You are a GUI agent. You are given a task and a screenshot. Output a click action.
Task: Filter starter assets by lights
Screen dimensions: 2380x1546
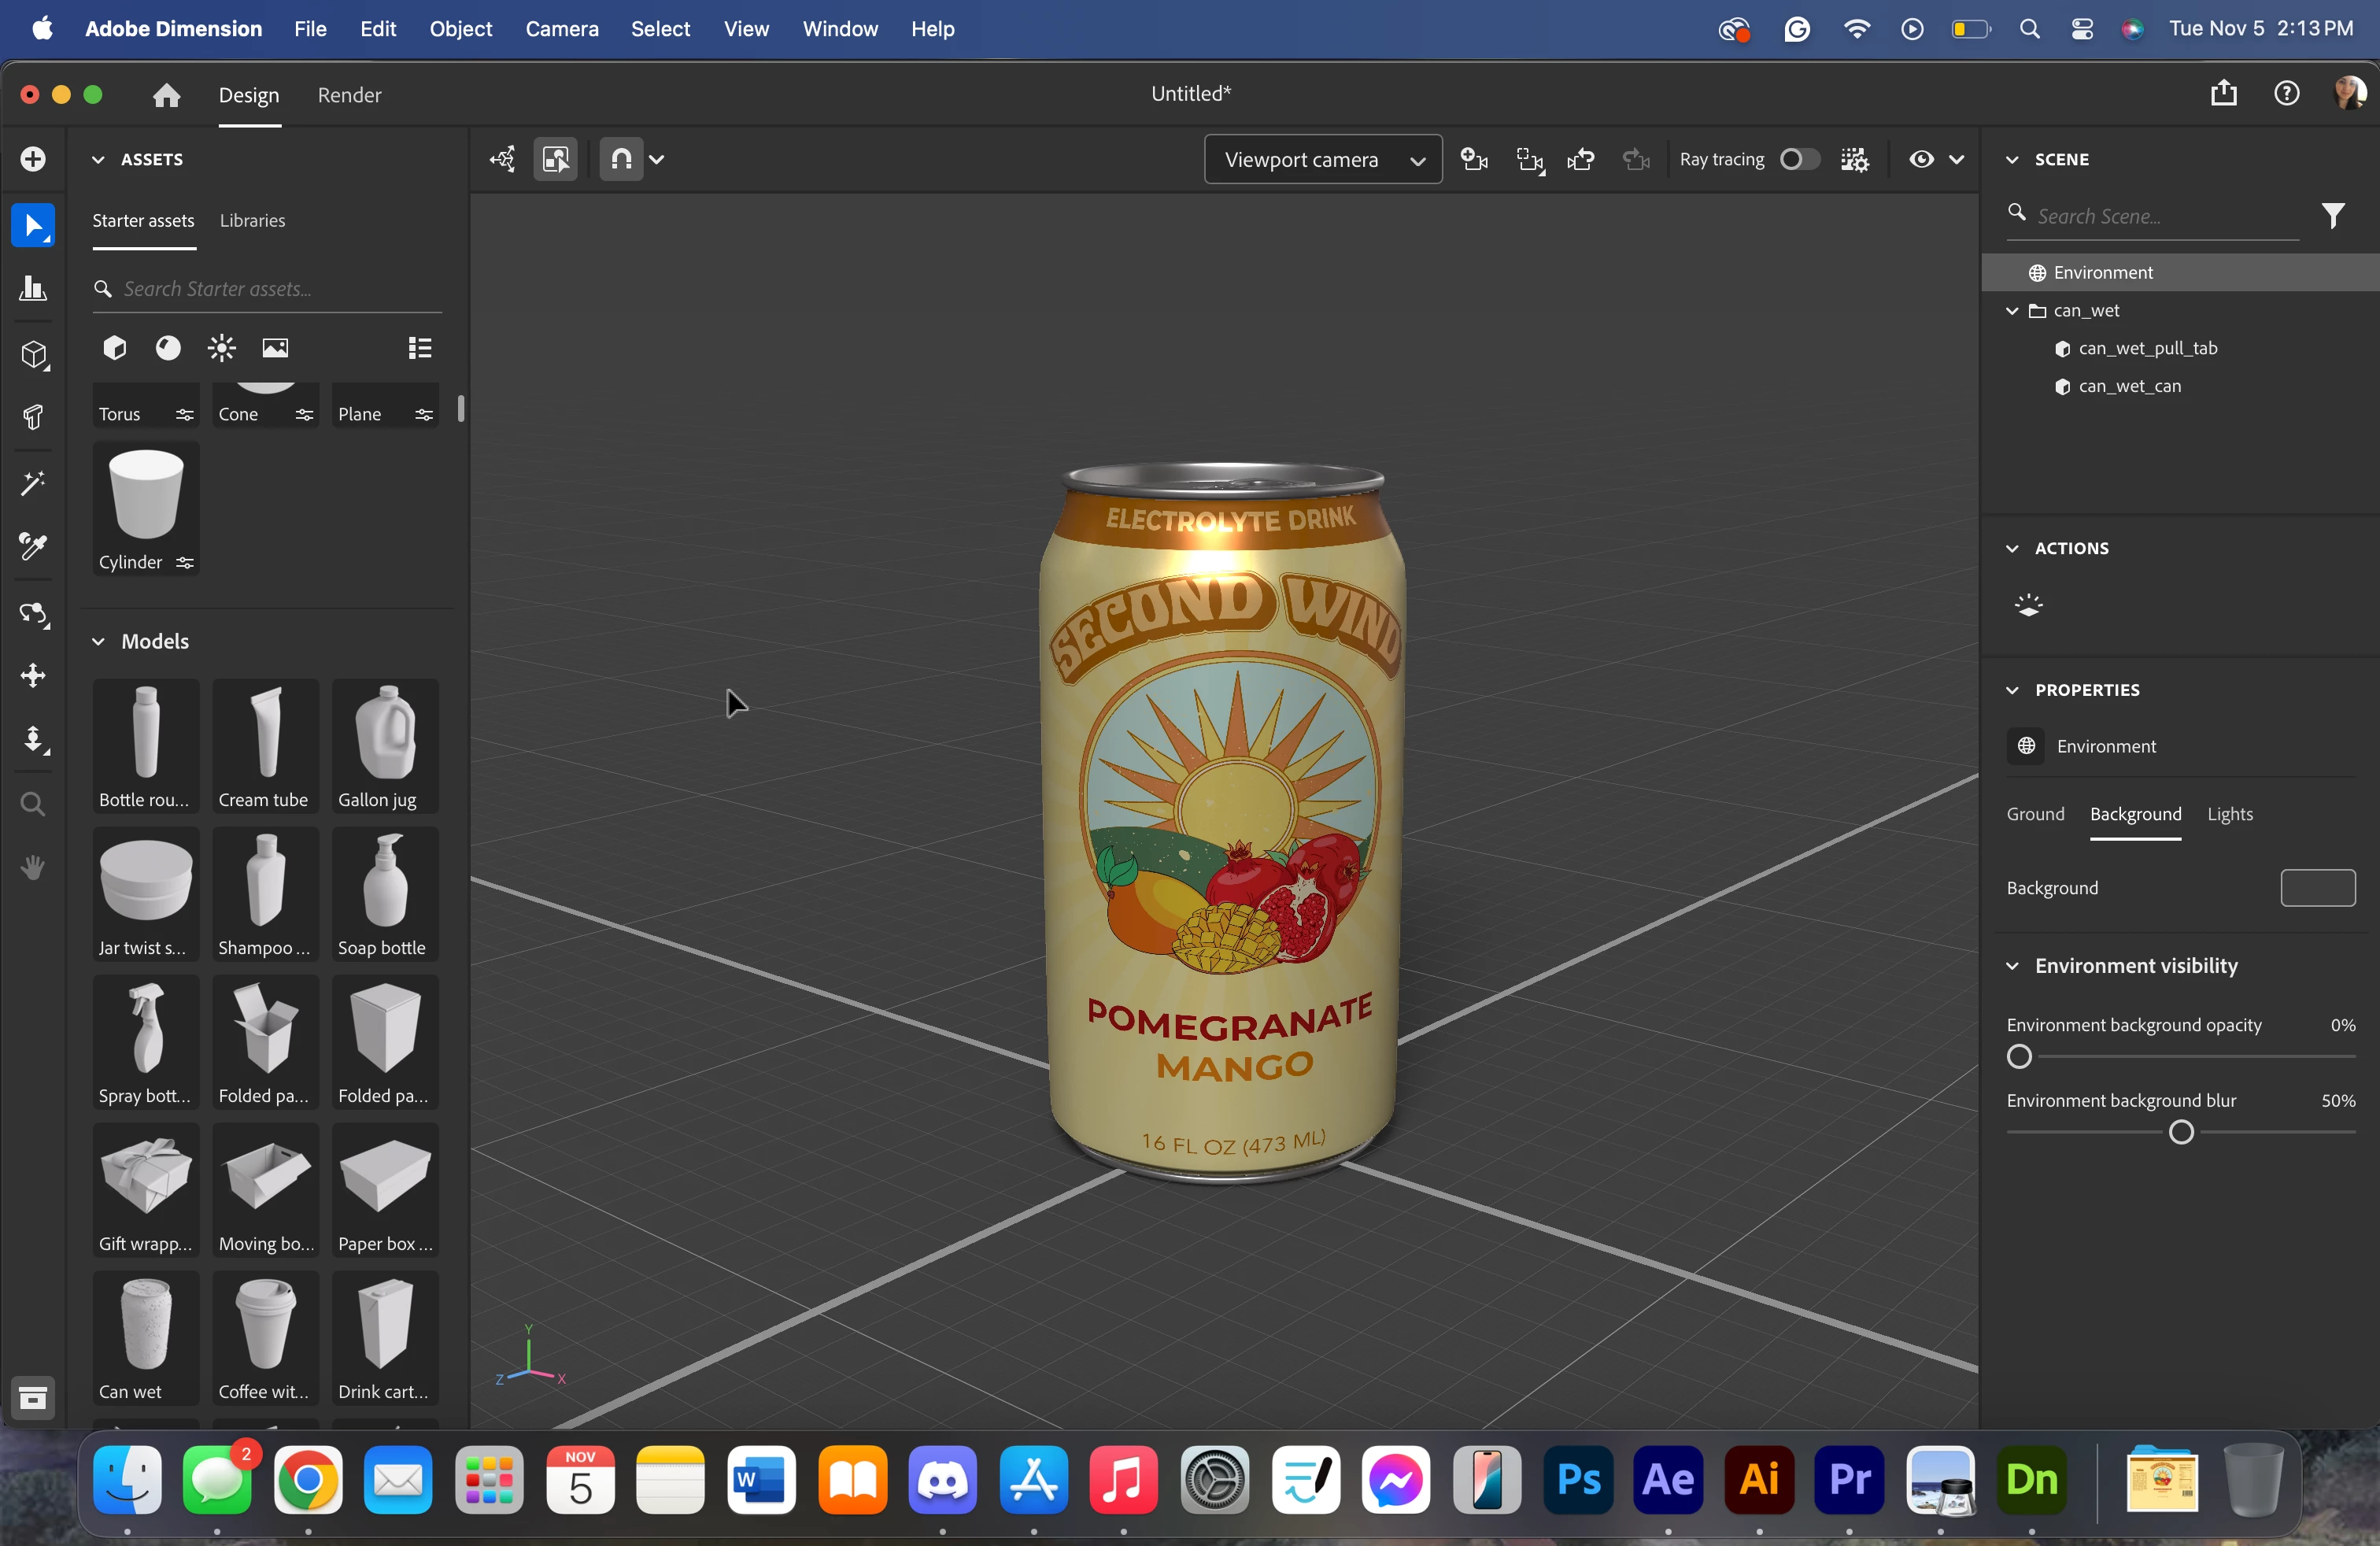[221, 348]
